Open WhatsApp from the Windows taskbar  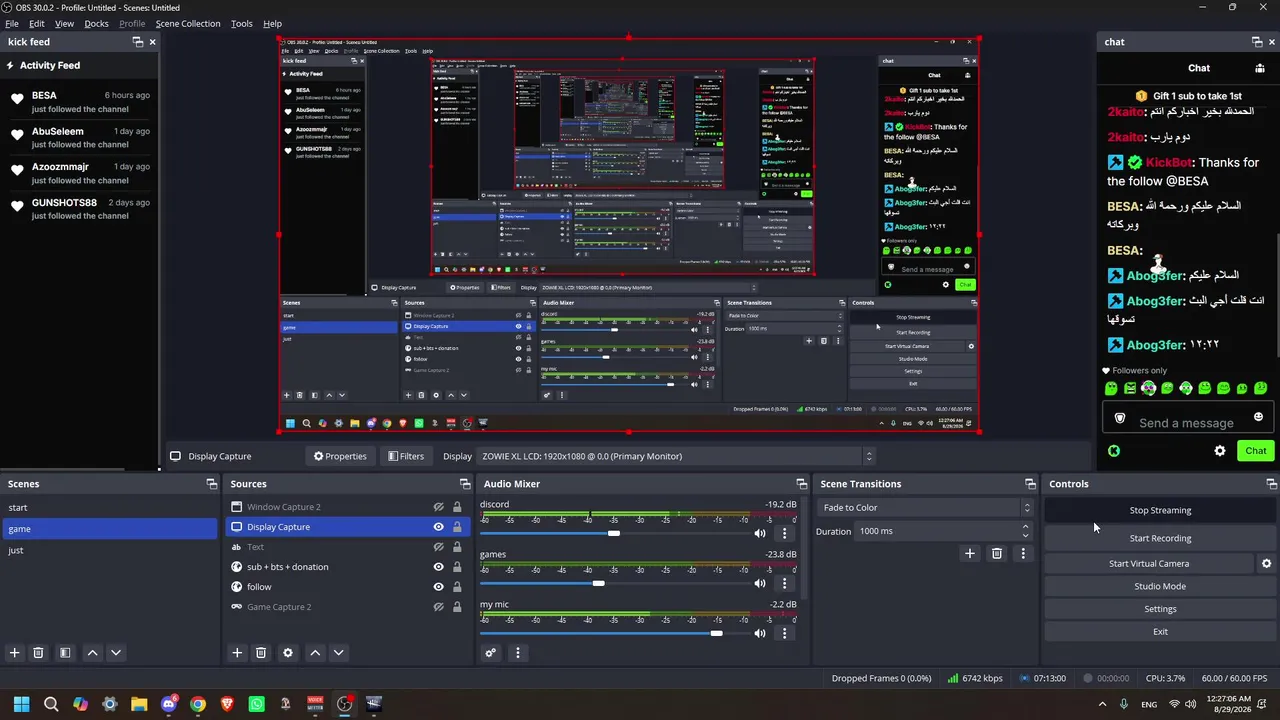(257, 704)
